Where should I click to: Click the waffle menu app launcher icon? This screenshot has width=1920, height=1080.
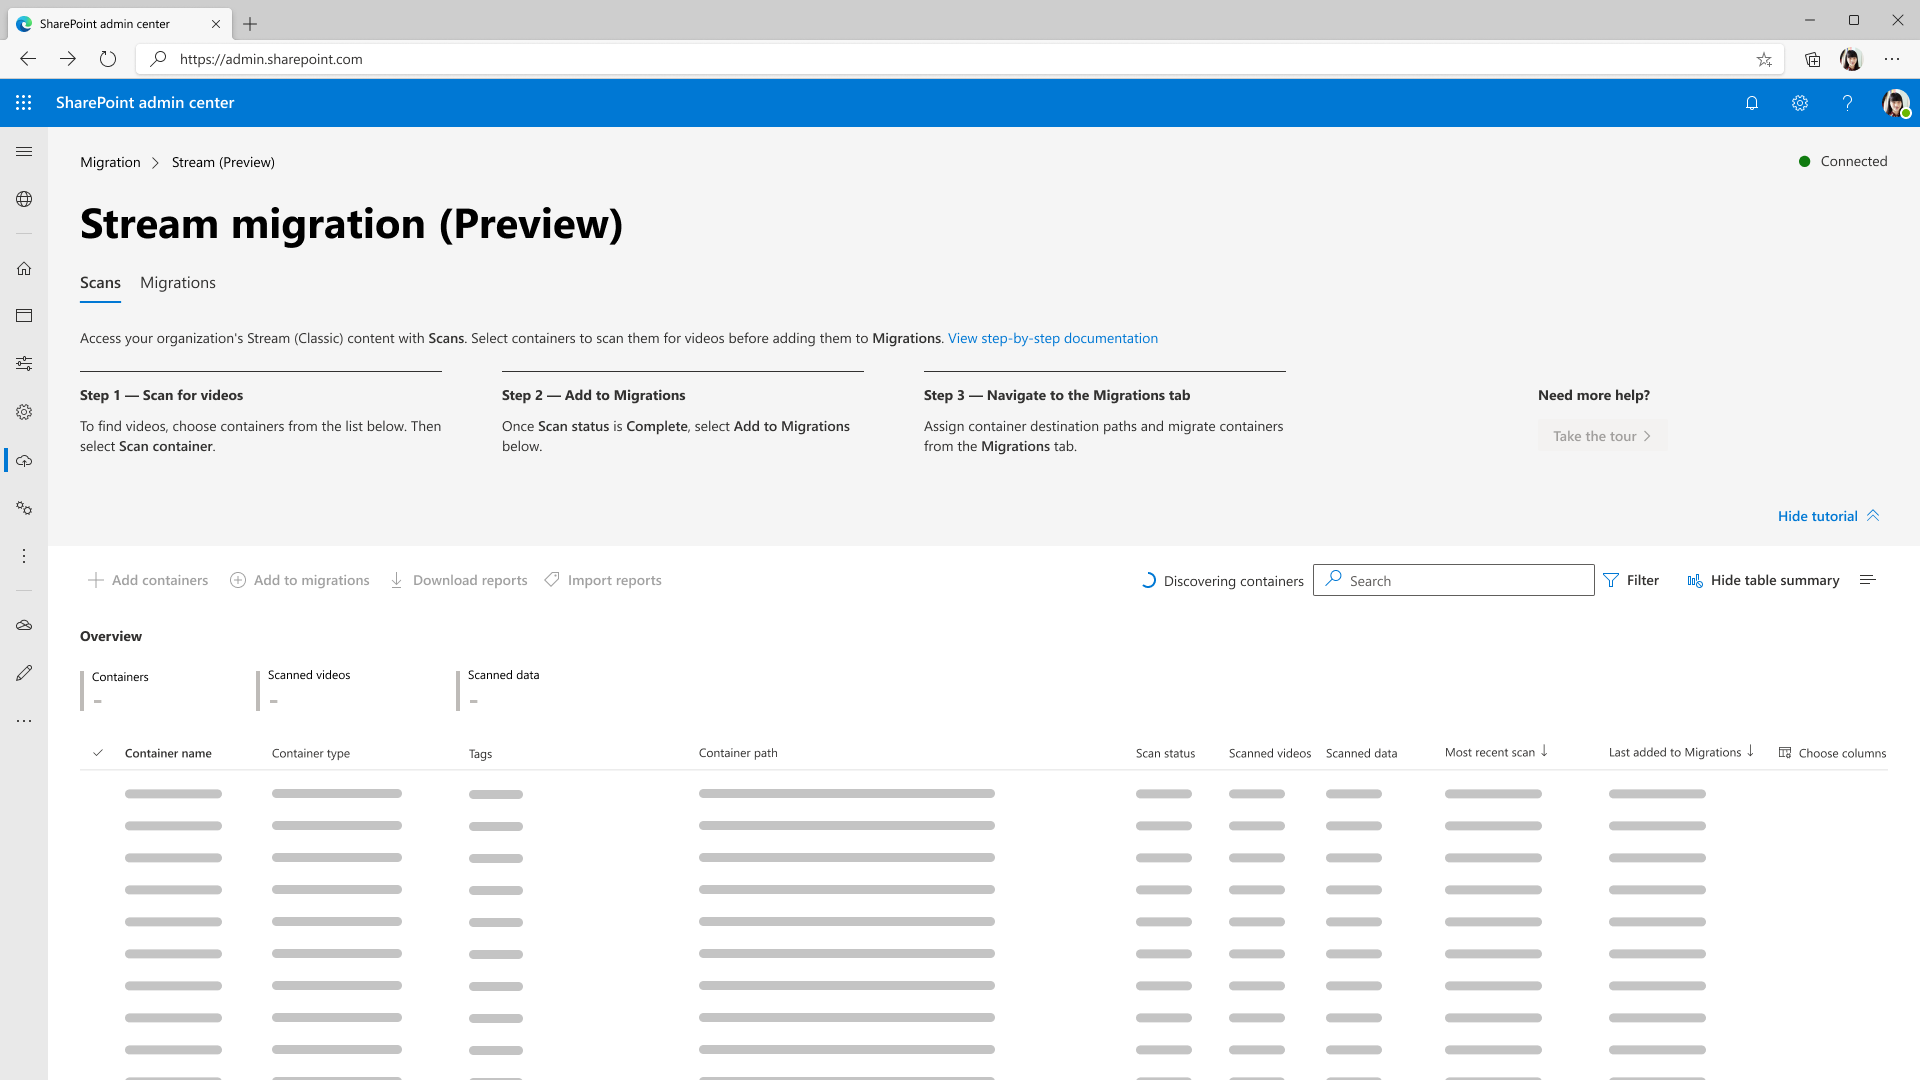(x=24, y=103)
